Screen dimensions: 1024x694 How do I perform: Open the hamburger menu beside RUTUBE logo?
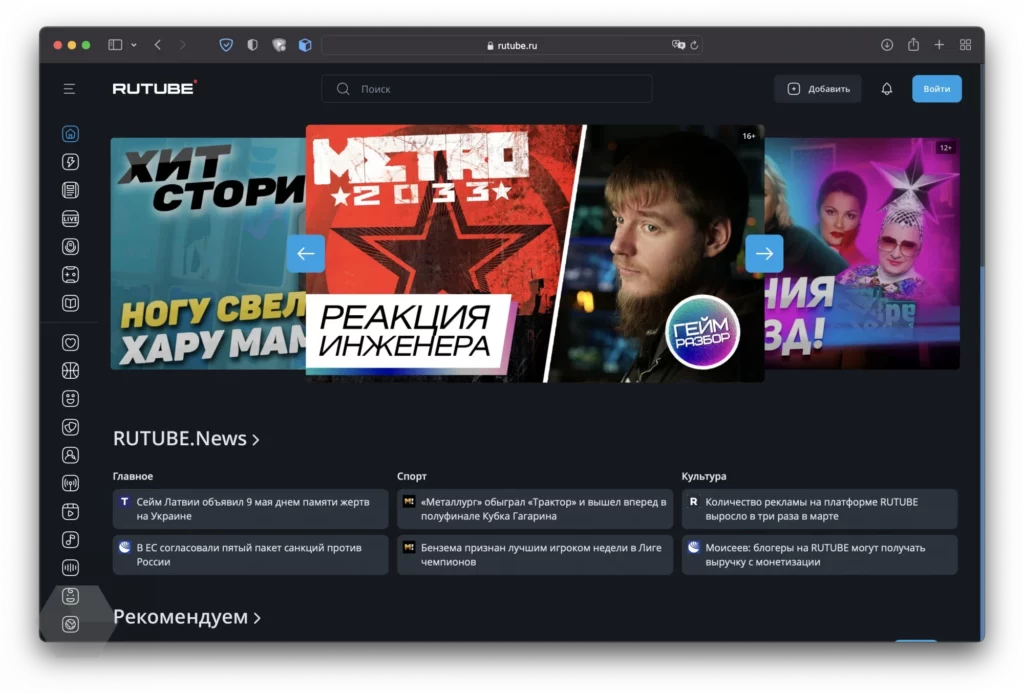point(69,89)
